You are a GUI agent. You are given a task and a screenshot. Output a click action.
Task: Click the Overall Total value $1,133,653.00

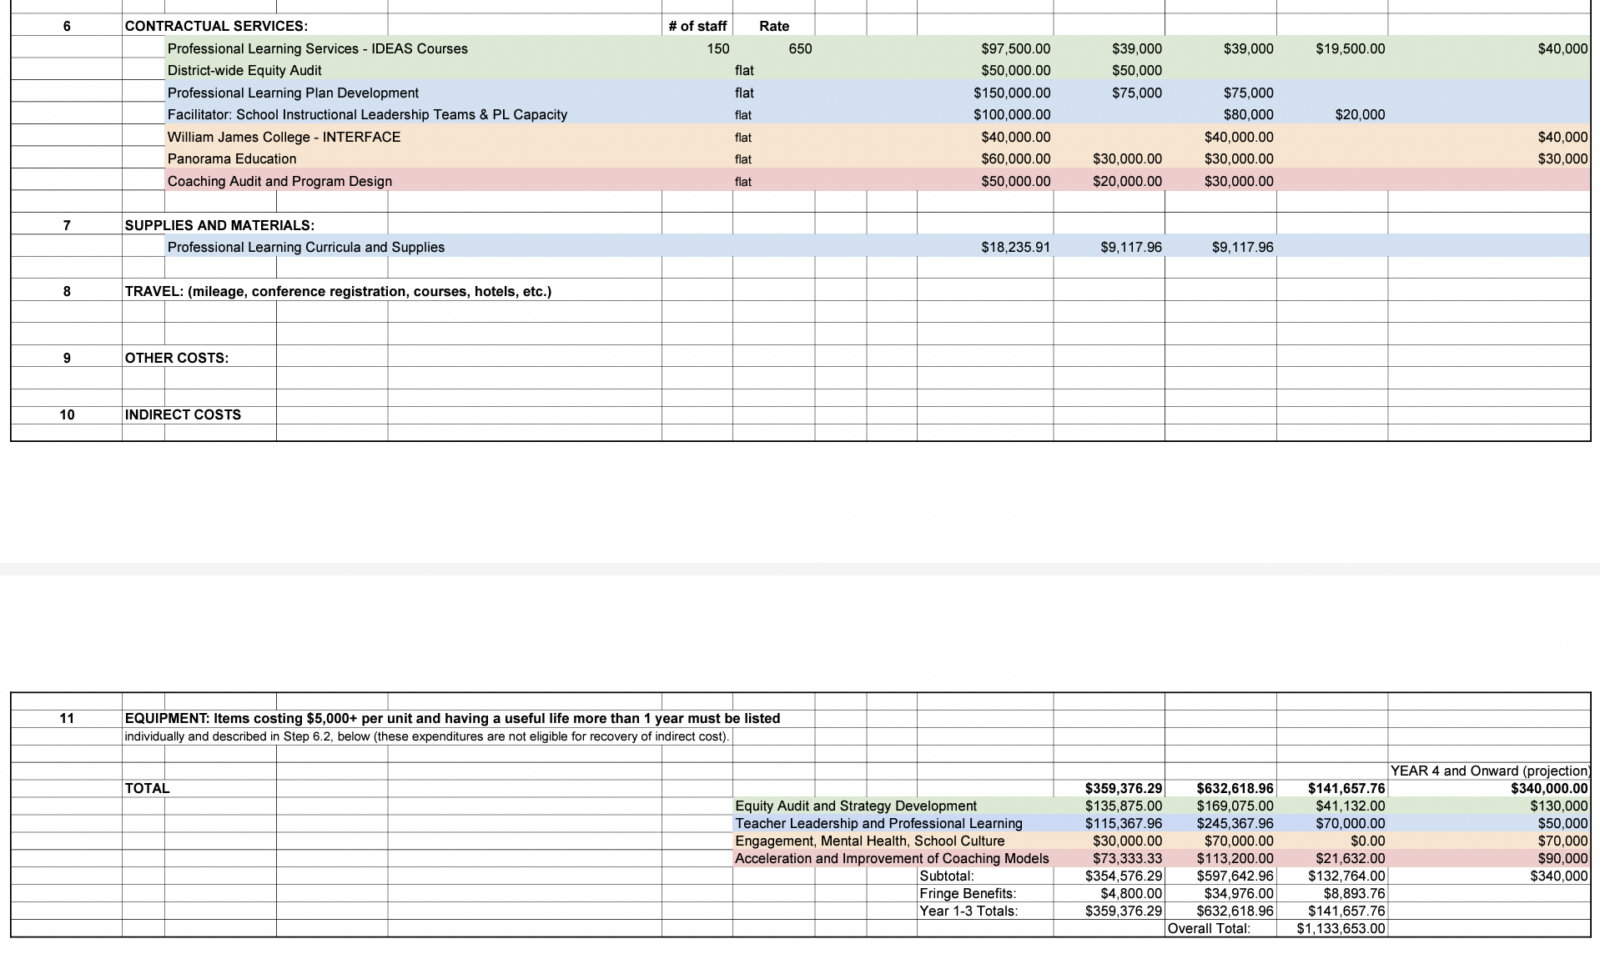tap(1340, 929)
